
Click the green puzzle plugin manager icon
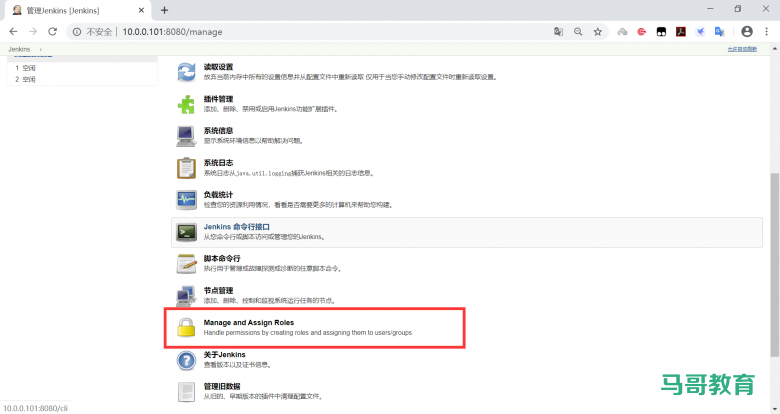[187, 104]
